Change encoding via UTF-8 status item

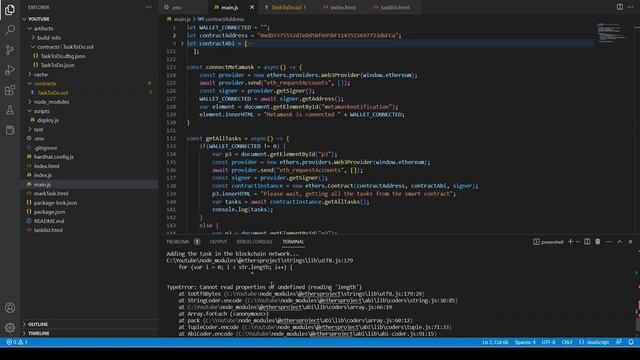[548, 342]
